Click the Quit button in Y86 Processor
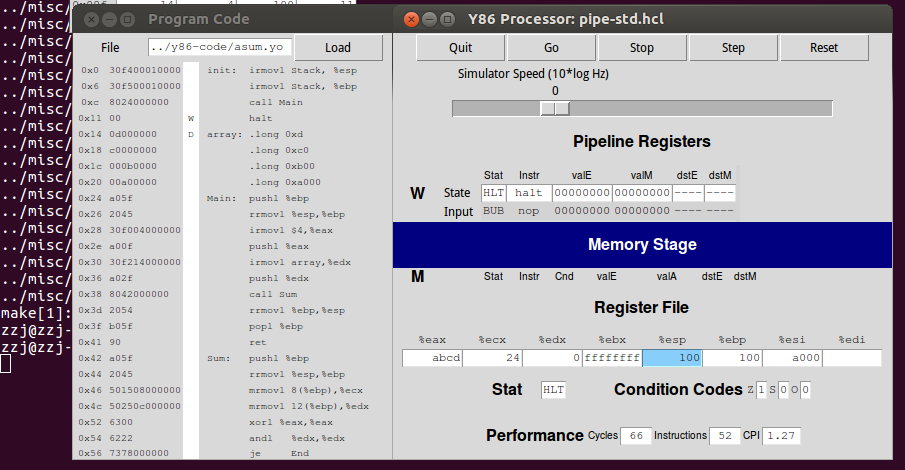The image size is (905, 470). [461, 48]
